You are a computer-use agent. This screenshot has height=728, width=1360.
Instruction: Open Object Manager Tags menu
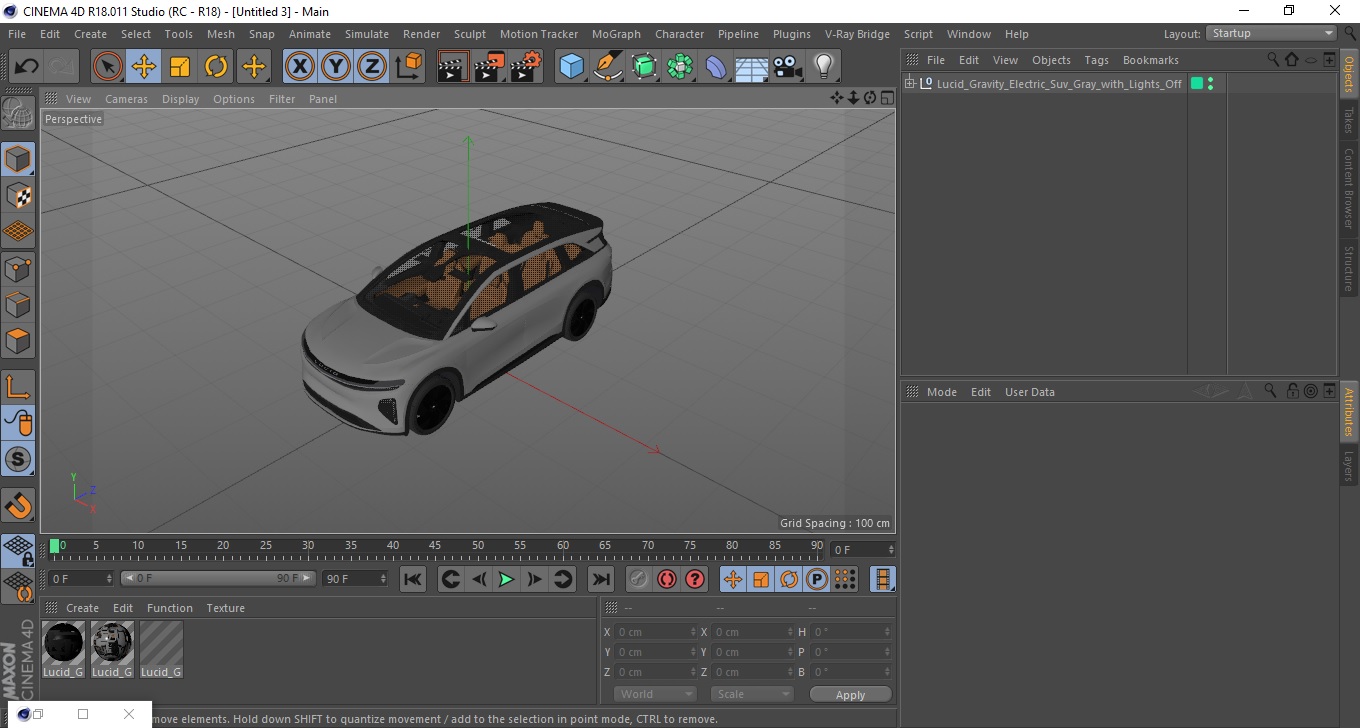[1096, 60]
